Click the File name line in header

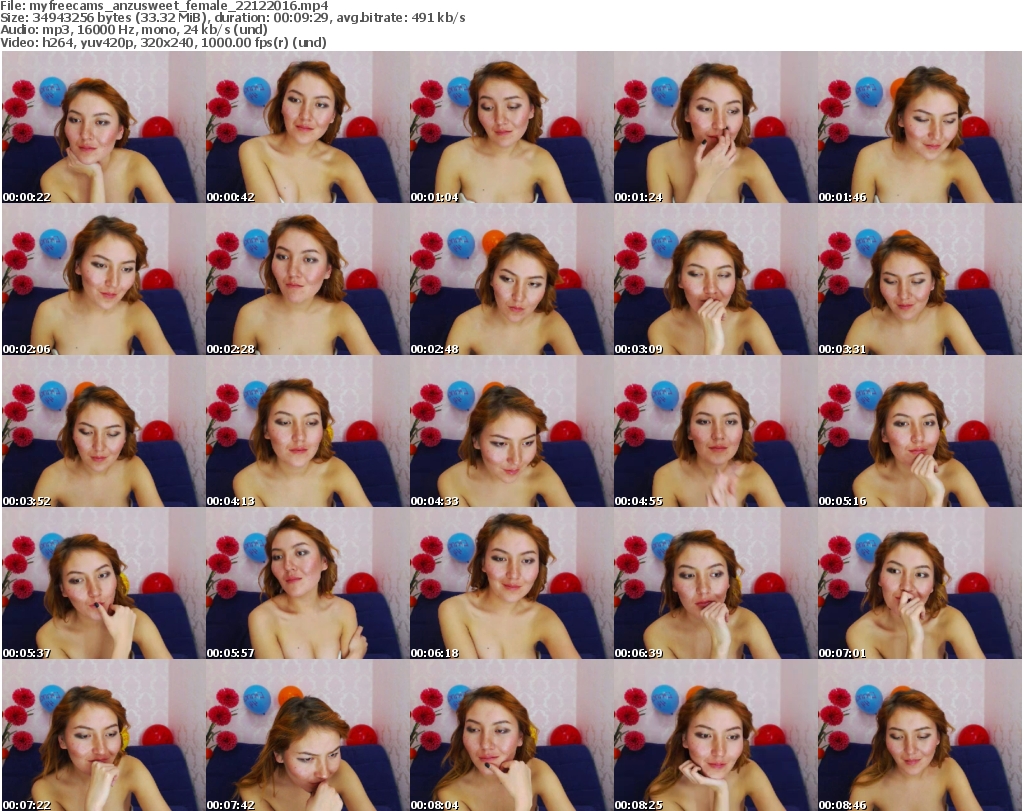[x=164, y=6]
